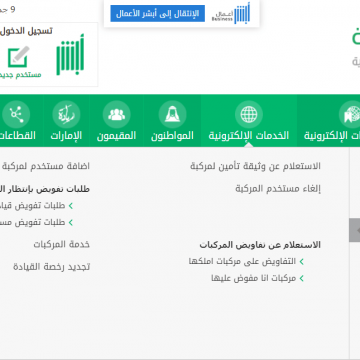Viewport: 360px width, 360px height.
Task: Open تجديد رخصة القيادة link
Action: coord(52,267)
